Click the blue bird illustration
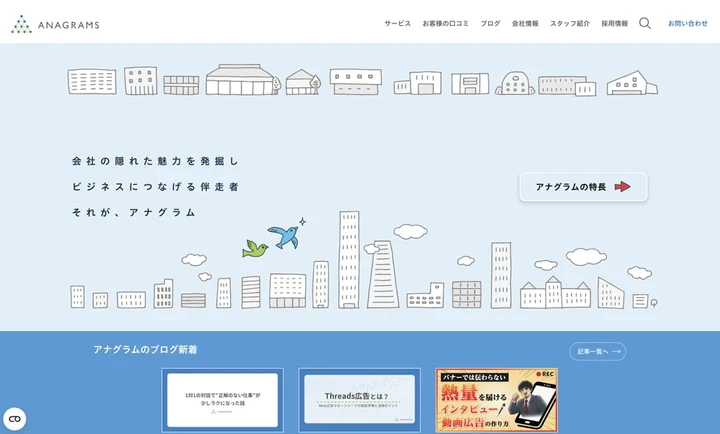The image size is (720, 434). point(284,236)
